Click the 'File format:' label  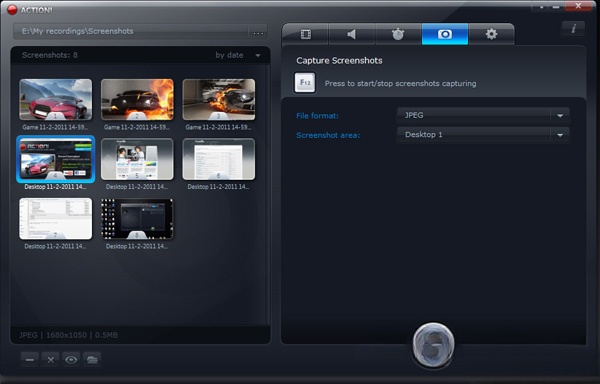click(x=317, y=116)
